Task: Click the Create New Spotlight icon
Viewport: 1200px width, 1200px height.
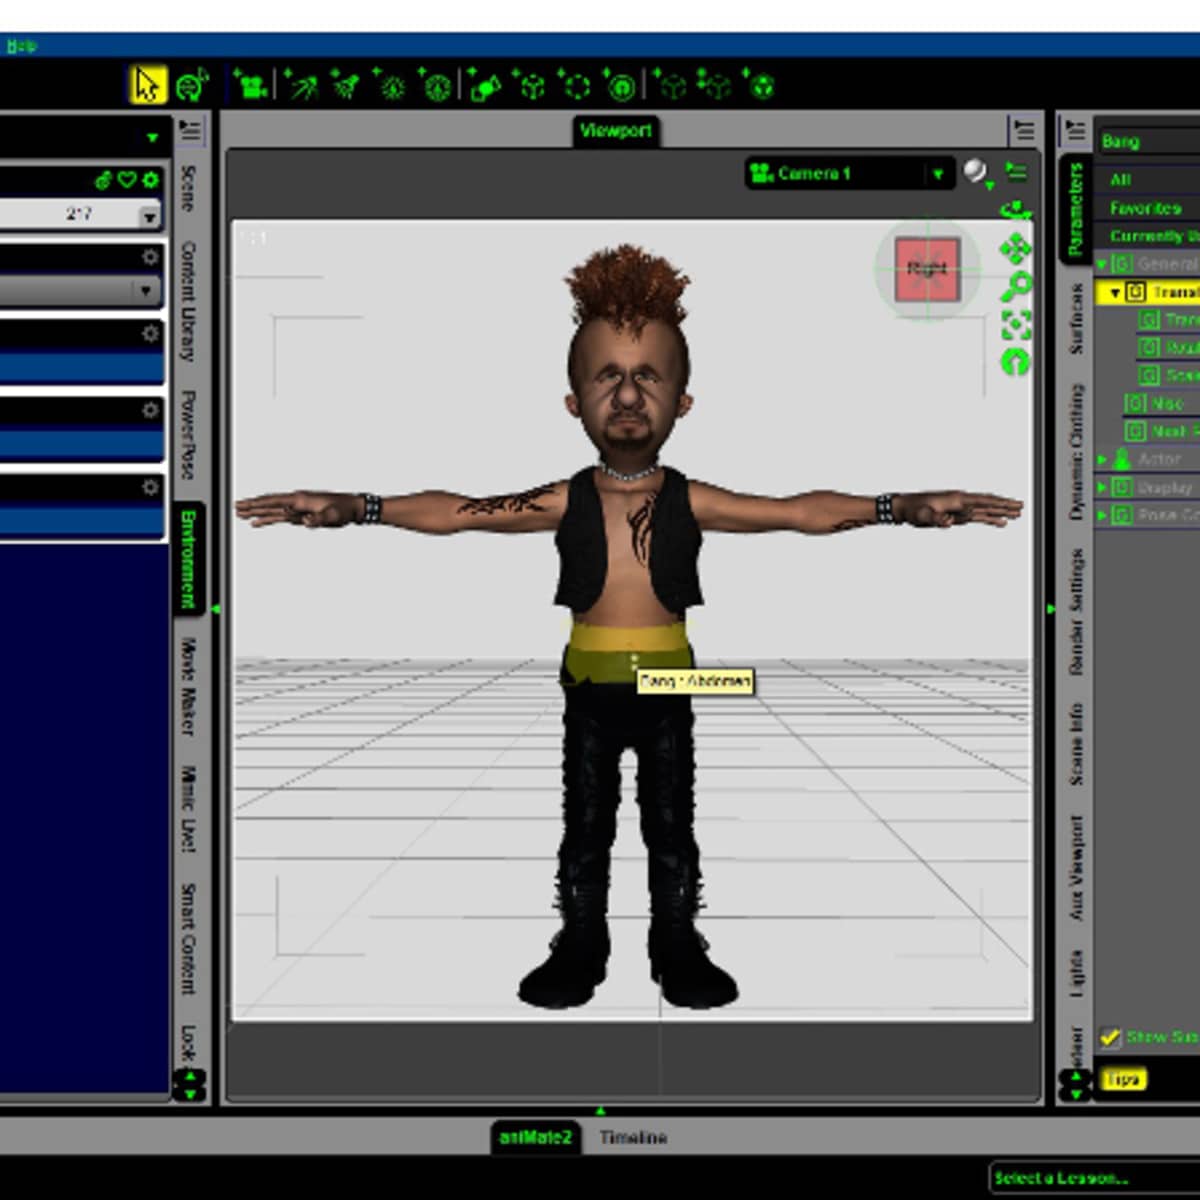Action: (x=345, y=85)
